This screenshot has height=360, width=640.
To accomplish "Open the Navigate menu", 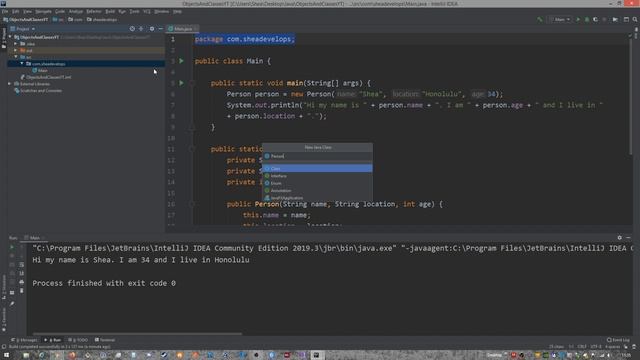I will pos(43,11).
